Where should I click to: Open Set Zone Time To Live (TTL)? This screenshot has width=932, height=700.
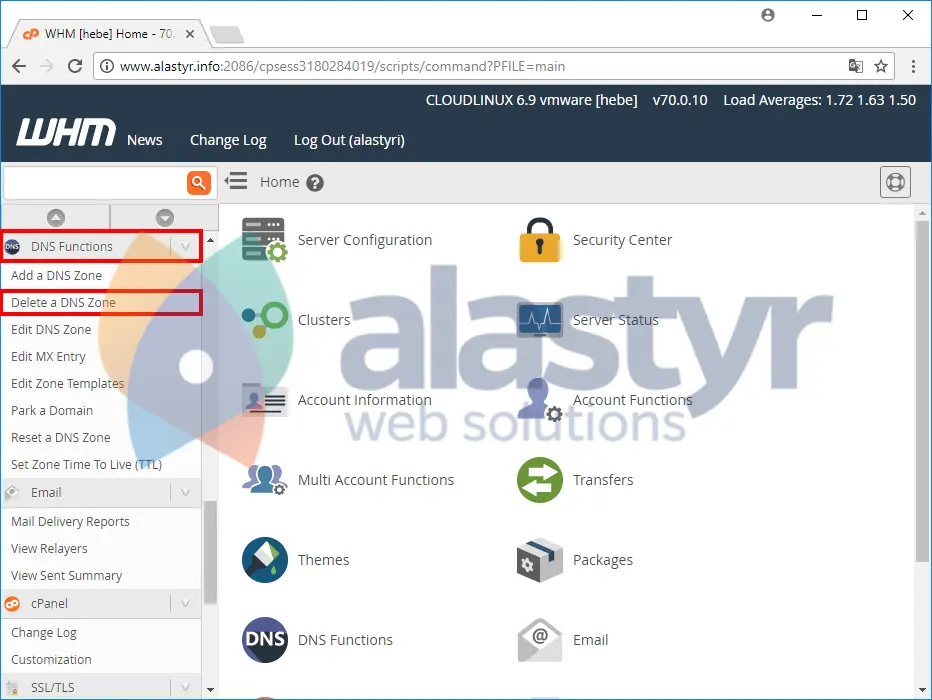(86, 465)
